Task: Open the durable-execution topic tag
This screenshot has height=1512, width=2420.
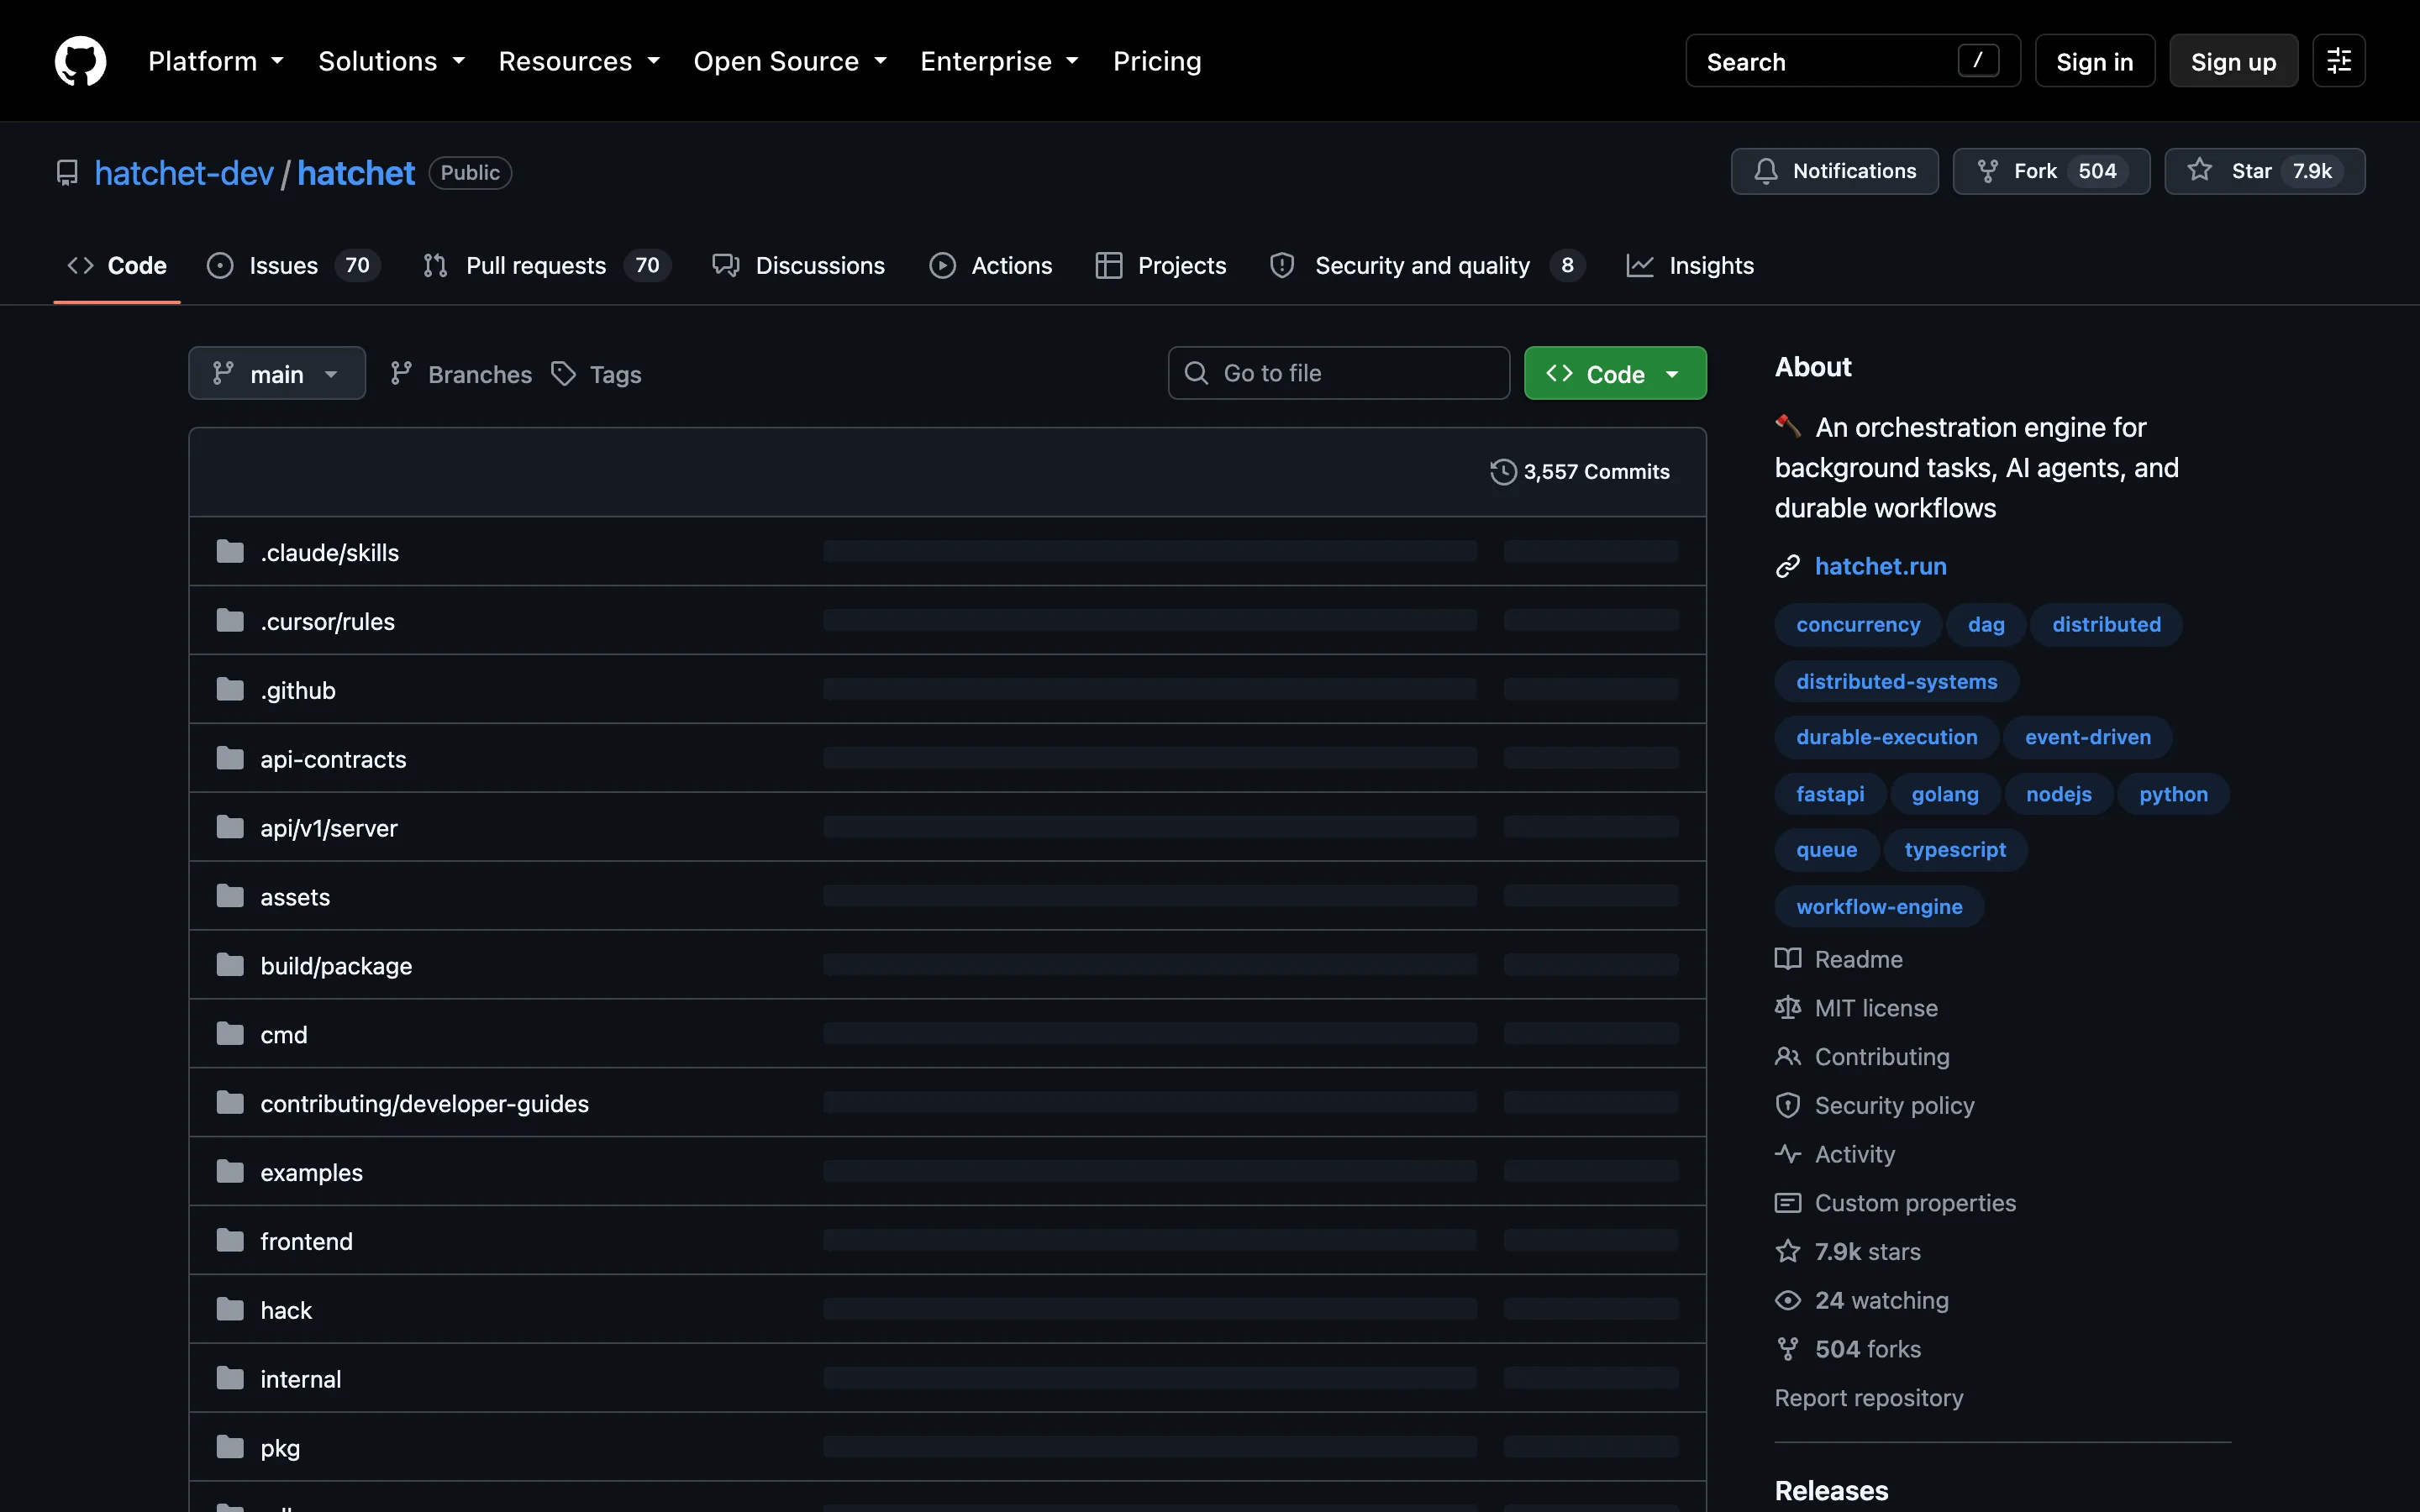Action: pos(1886,737)
